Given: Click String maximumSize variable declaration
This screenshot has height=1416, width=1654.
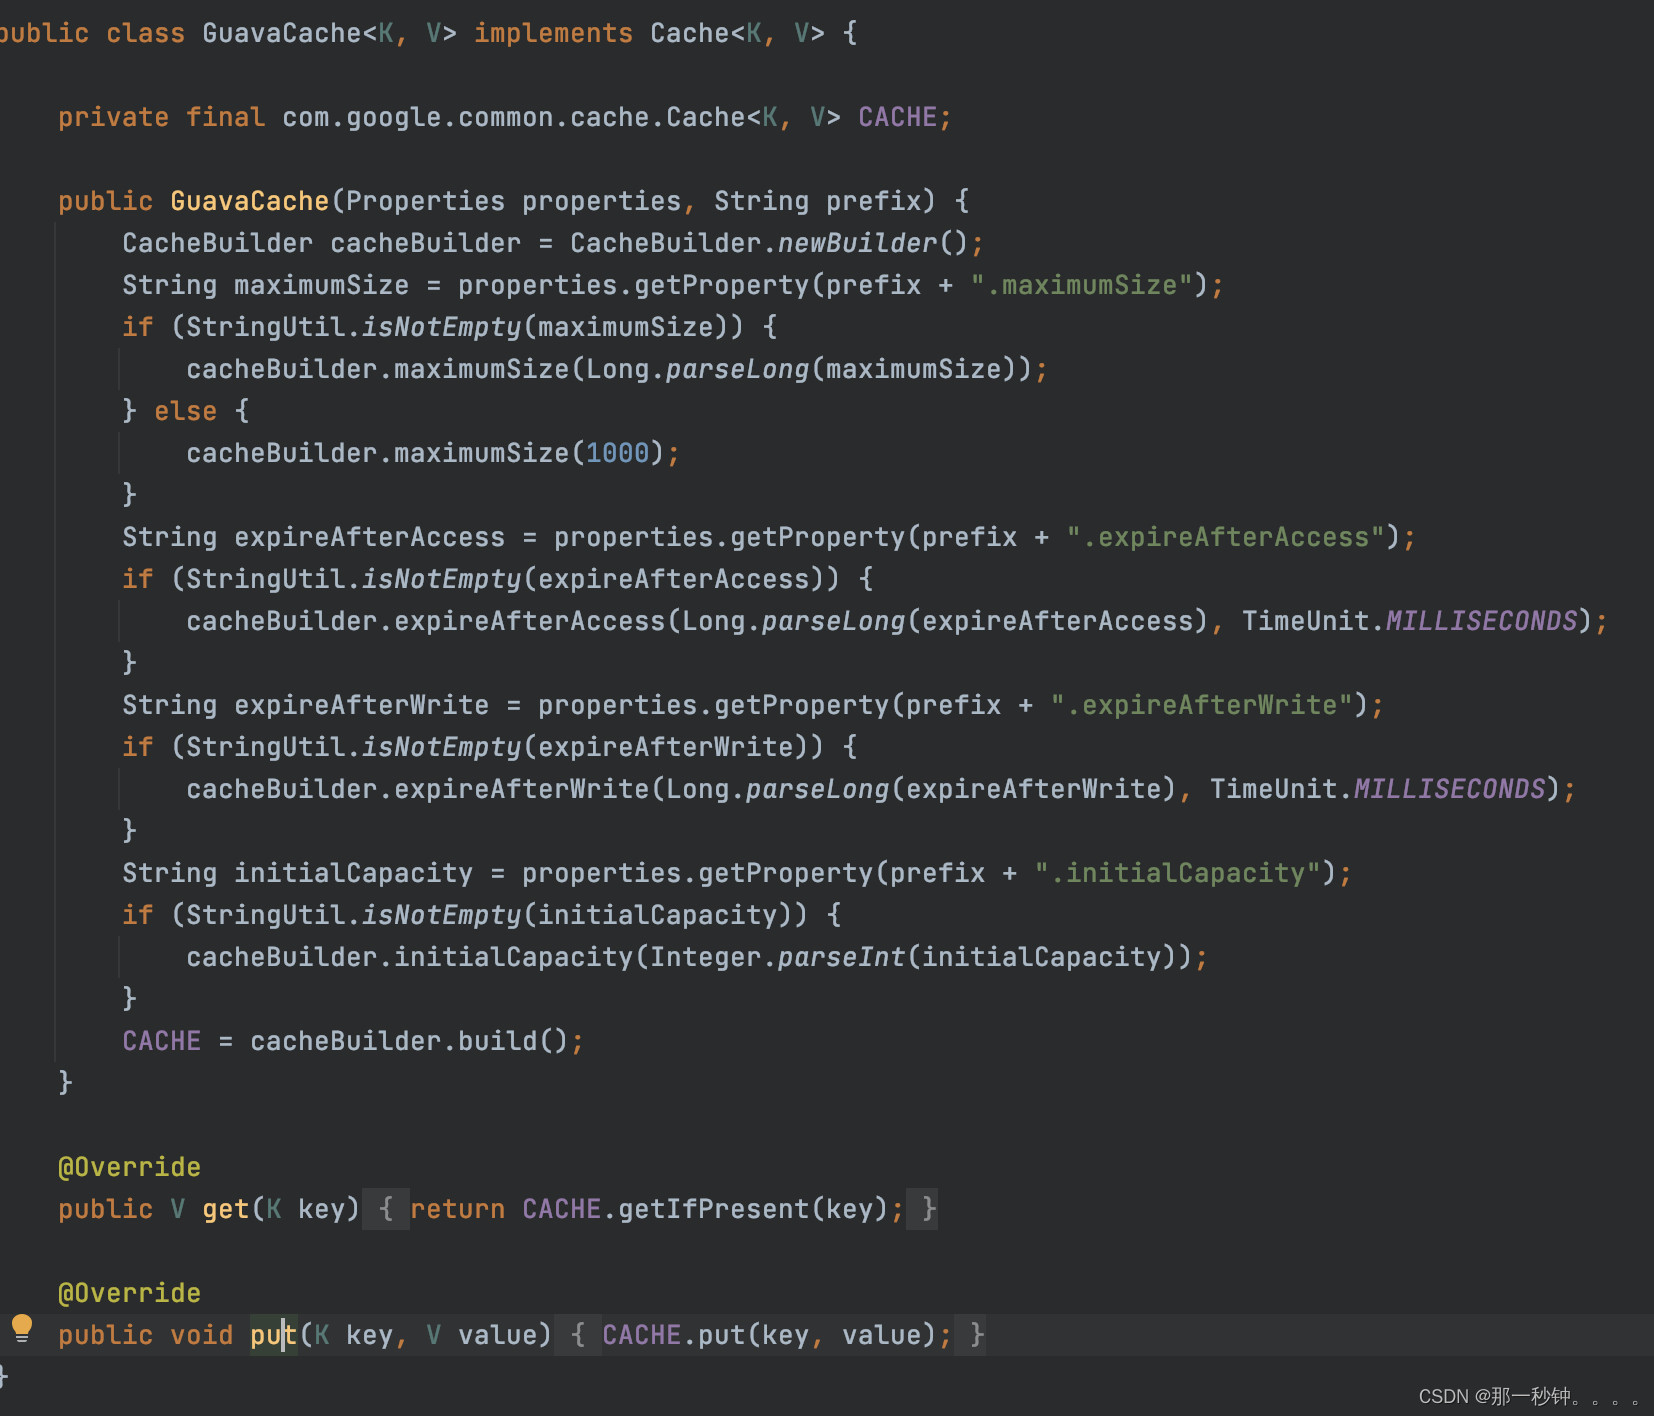Looking at the screenshot, I should (265, 285).
